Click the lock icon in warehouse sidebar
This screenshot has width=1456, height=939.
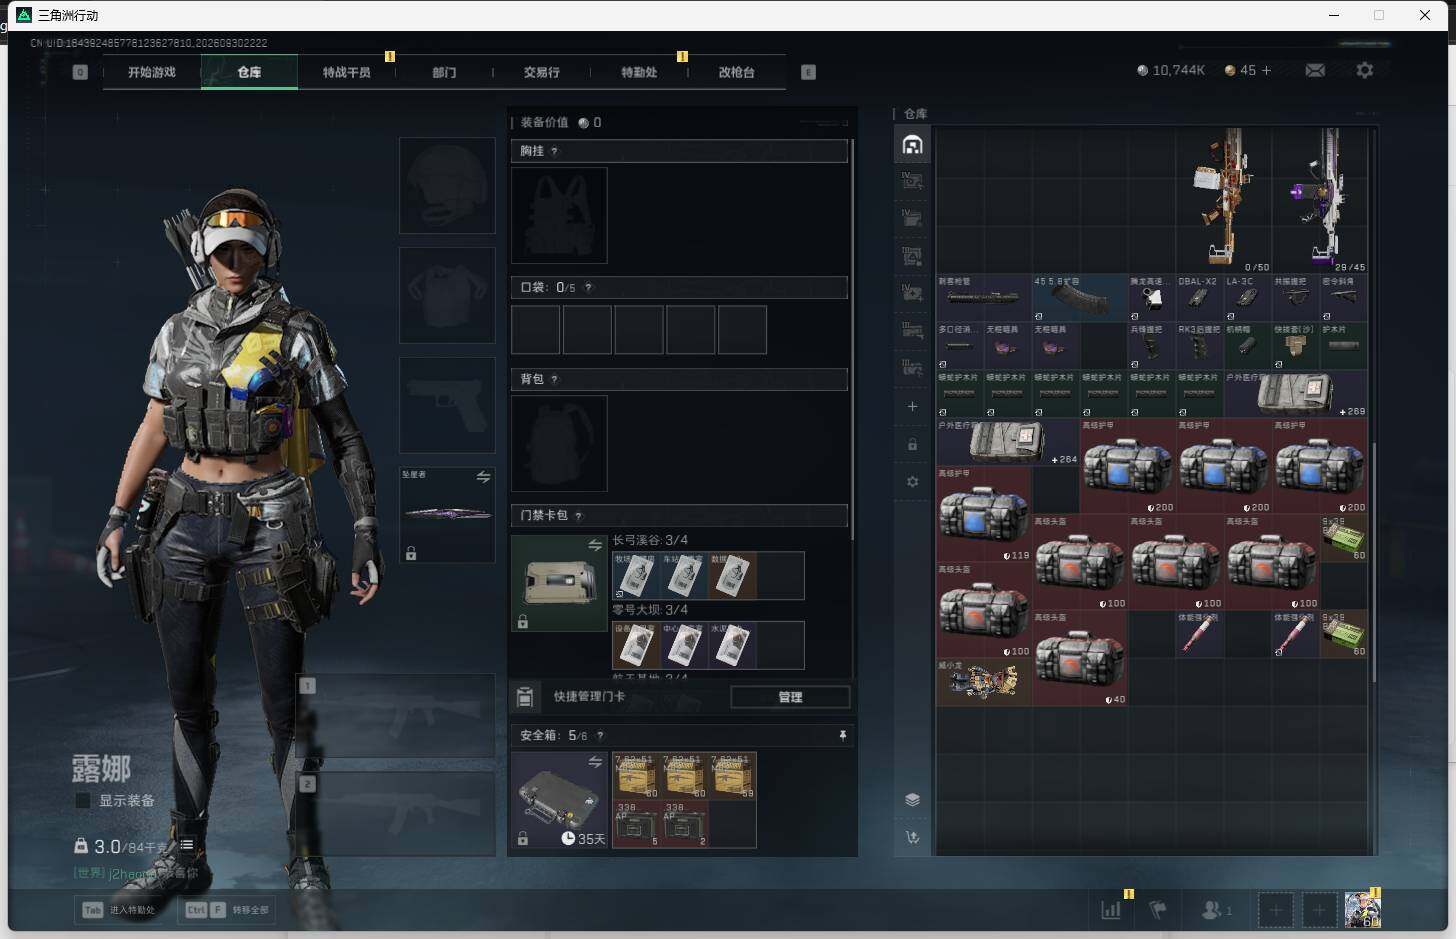coord(912,444)
